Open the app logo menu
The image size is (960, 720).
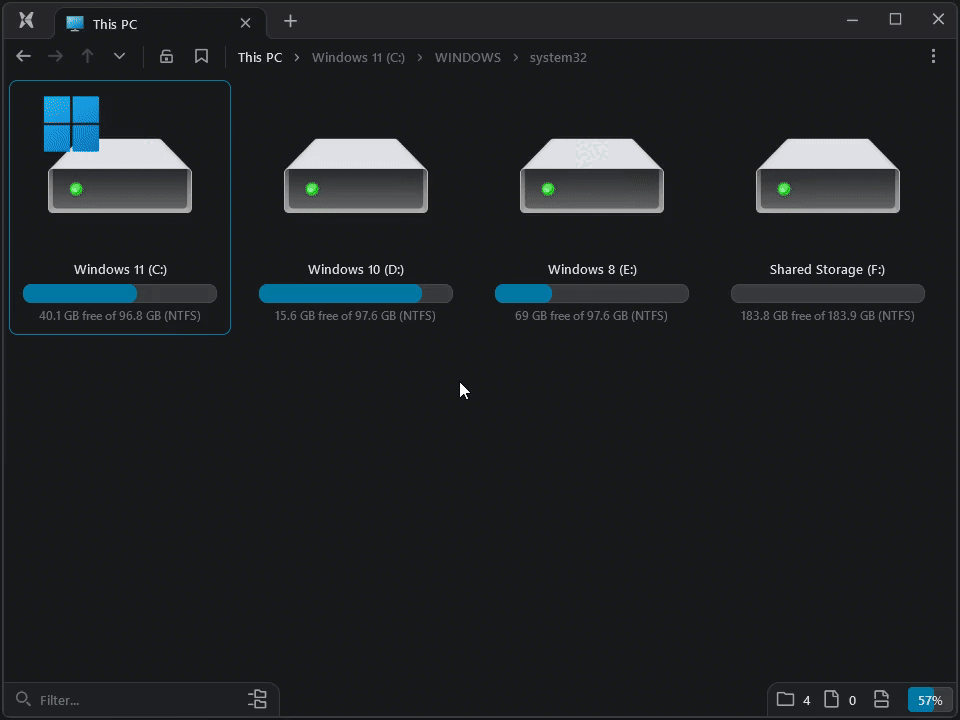click(x=26, y=20)
